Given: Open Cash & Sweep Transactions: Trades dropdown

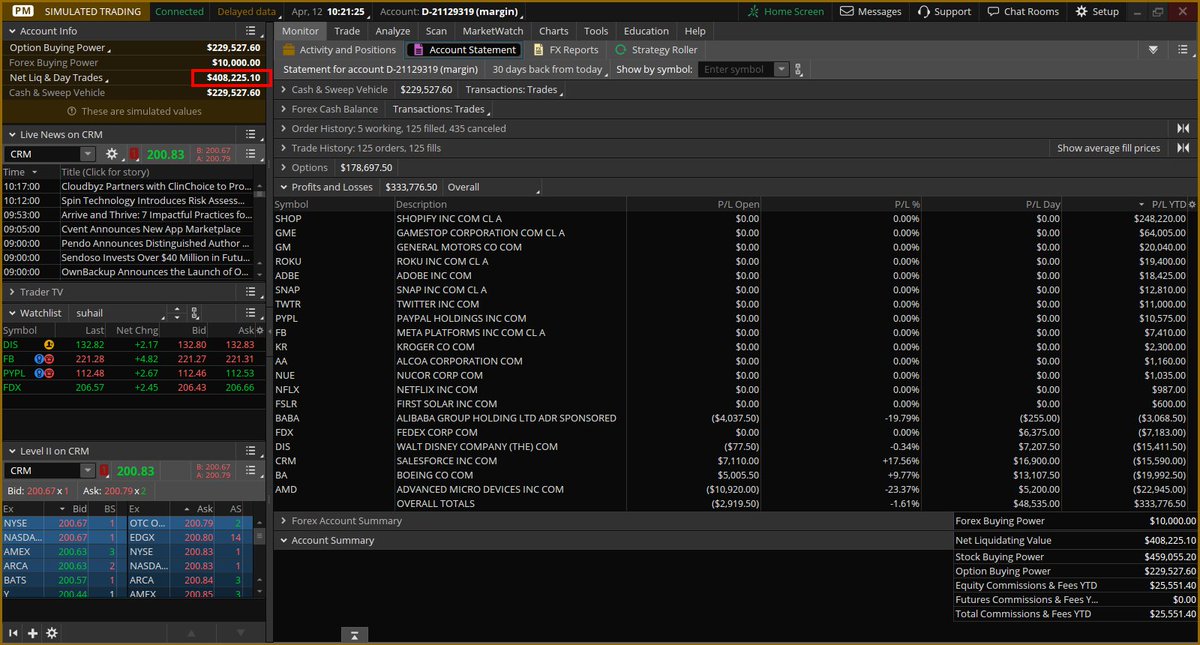Looking at the screenshot, I should click(x=513, y=90).
